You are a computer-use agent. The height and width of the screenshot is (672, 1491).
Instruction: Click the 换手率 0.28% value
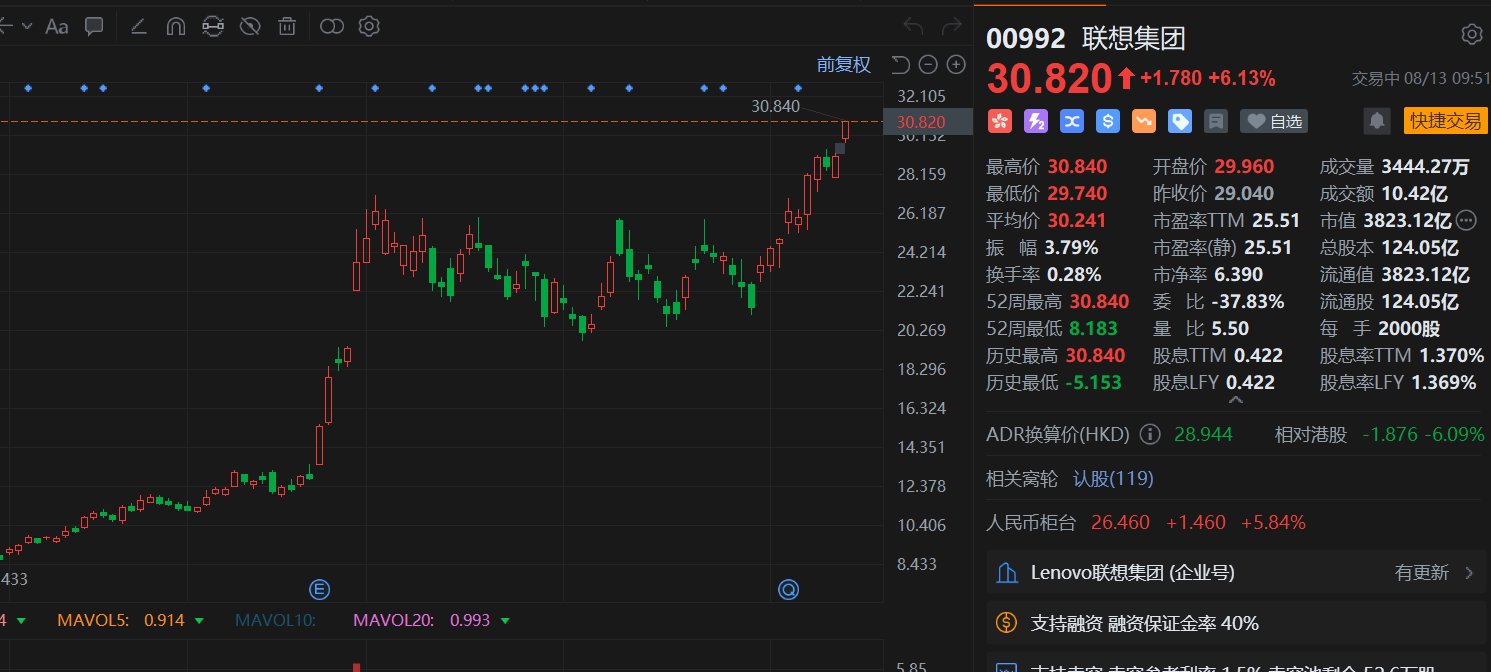point(1073,274)
